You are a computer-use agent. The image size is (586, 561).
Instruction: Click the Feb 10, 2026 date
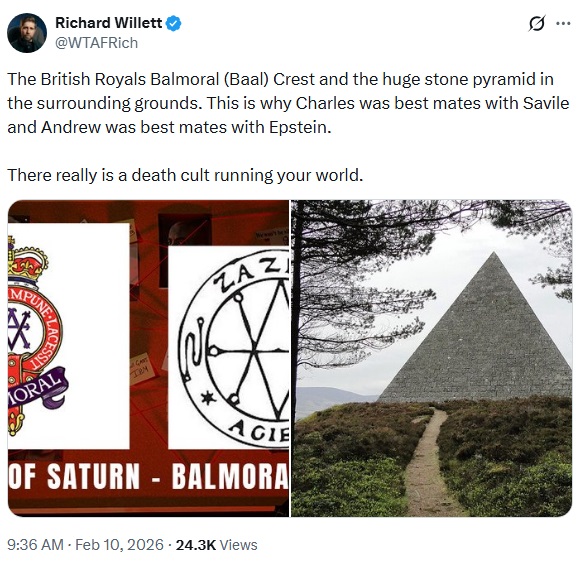pos(120,545)
